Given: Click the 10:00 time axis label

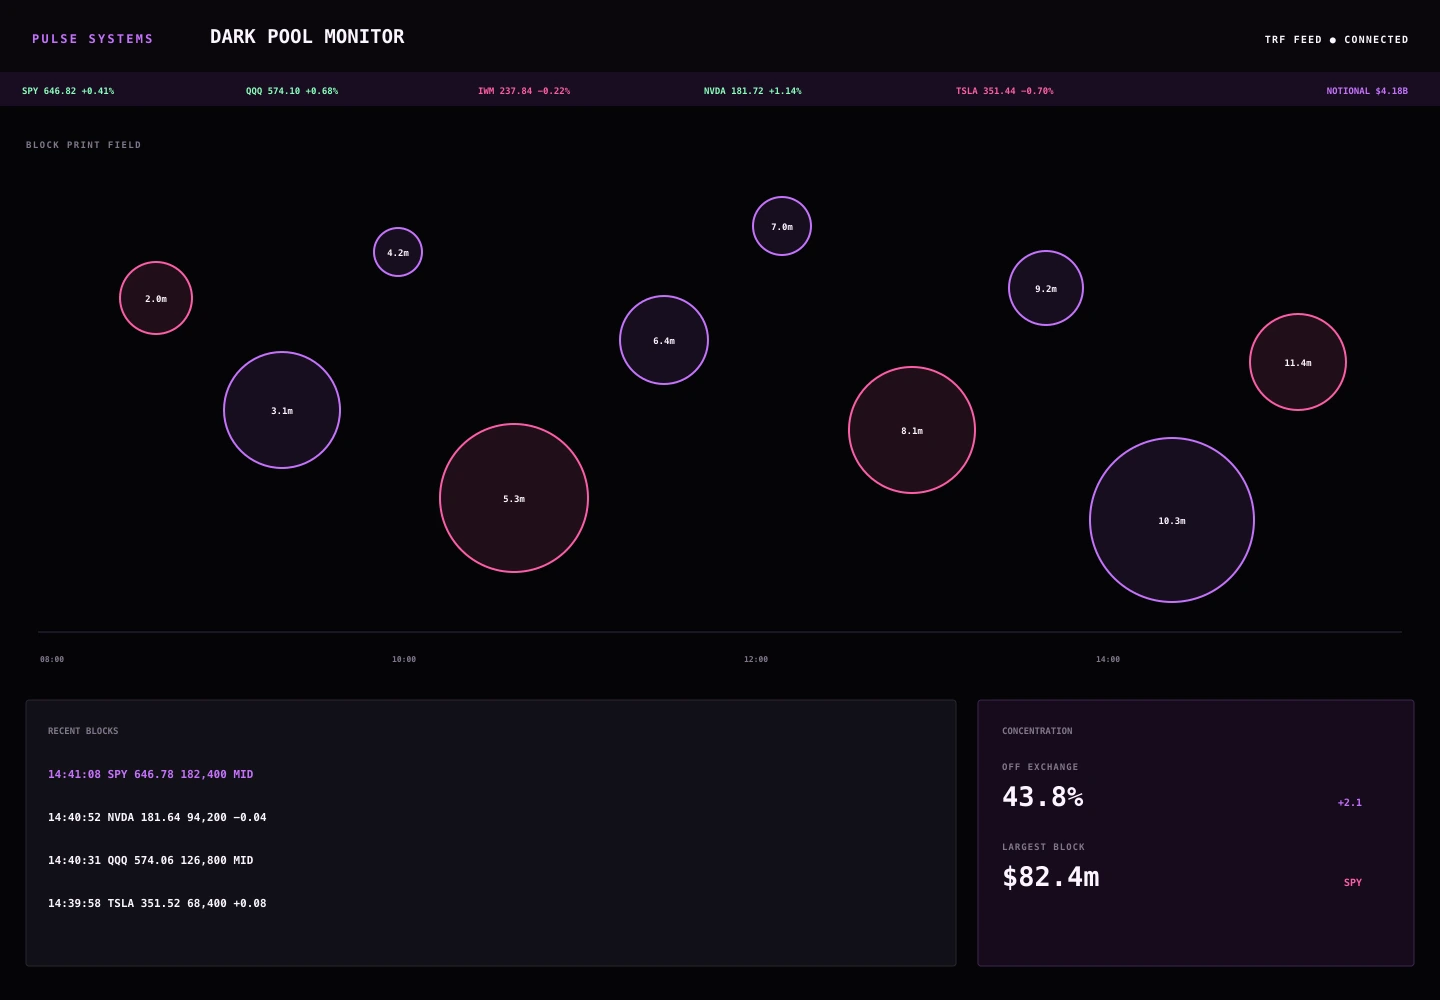Looking at the screenshot, I should tap(404, 659).
